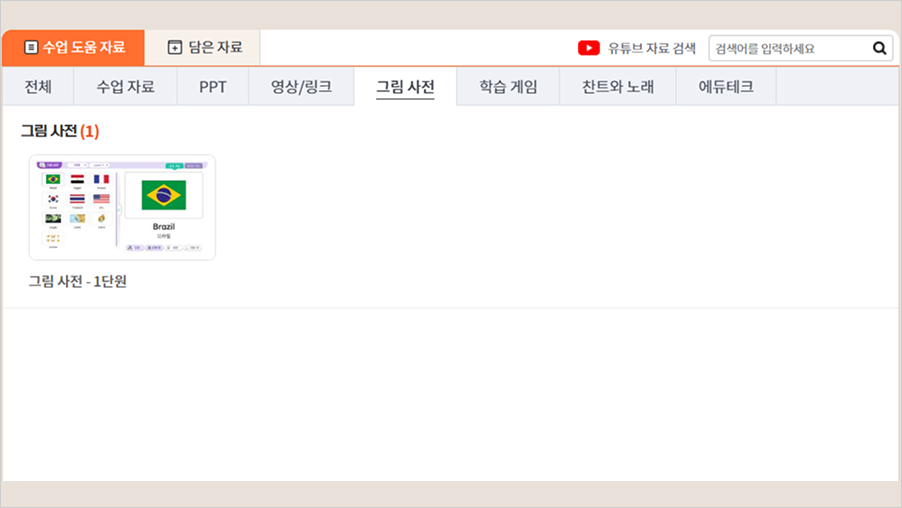
Task: Switch to the 에듀테크 tab
Action: pyautogui.click(x=725, y=87)
